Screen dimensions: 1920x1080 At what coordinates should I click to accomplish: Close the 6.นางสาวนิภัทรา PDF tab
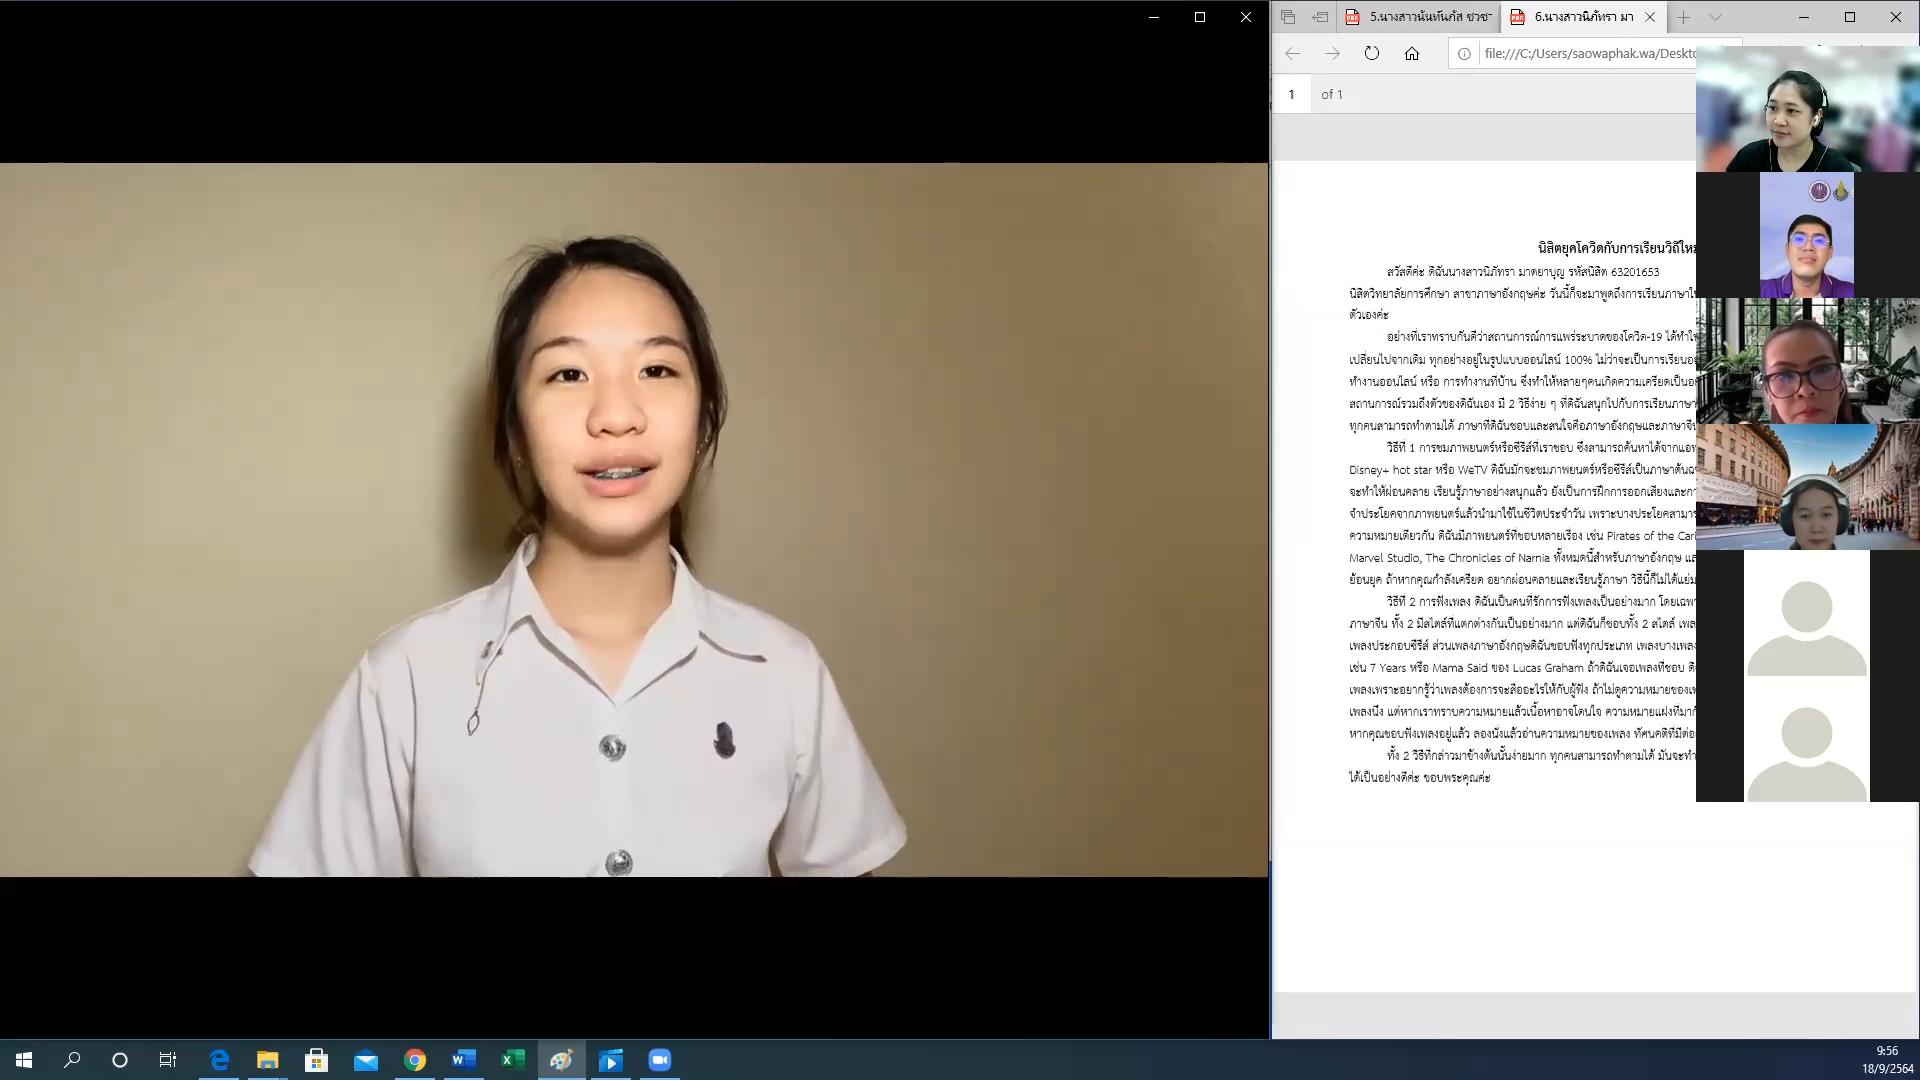(x=1650, y=17)
